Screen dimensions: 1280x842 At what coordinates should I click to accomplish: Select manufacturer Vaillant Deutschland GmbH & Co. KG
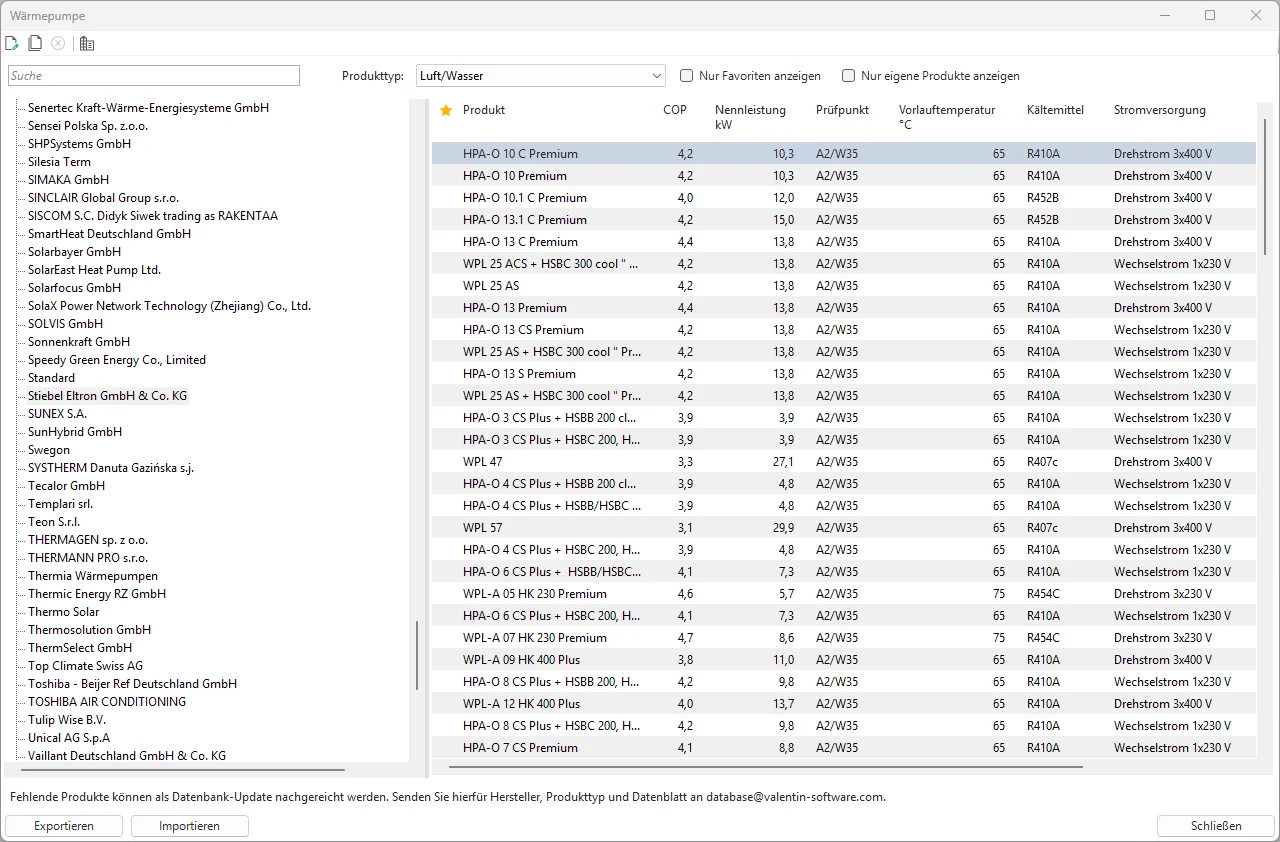pyautogui.click(x=124, y=755)
